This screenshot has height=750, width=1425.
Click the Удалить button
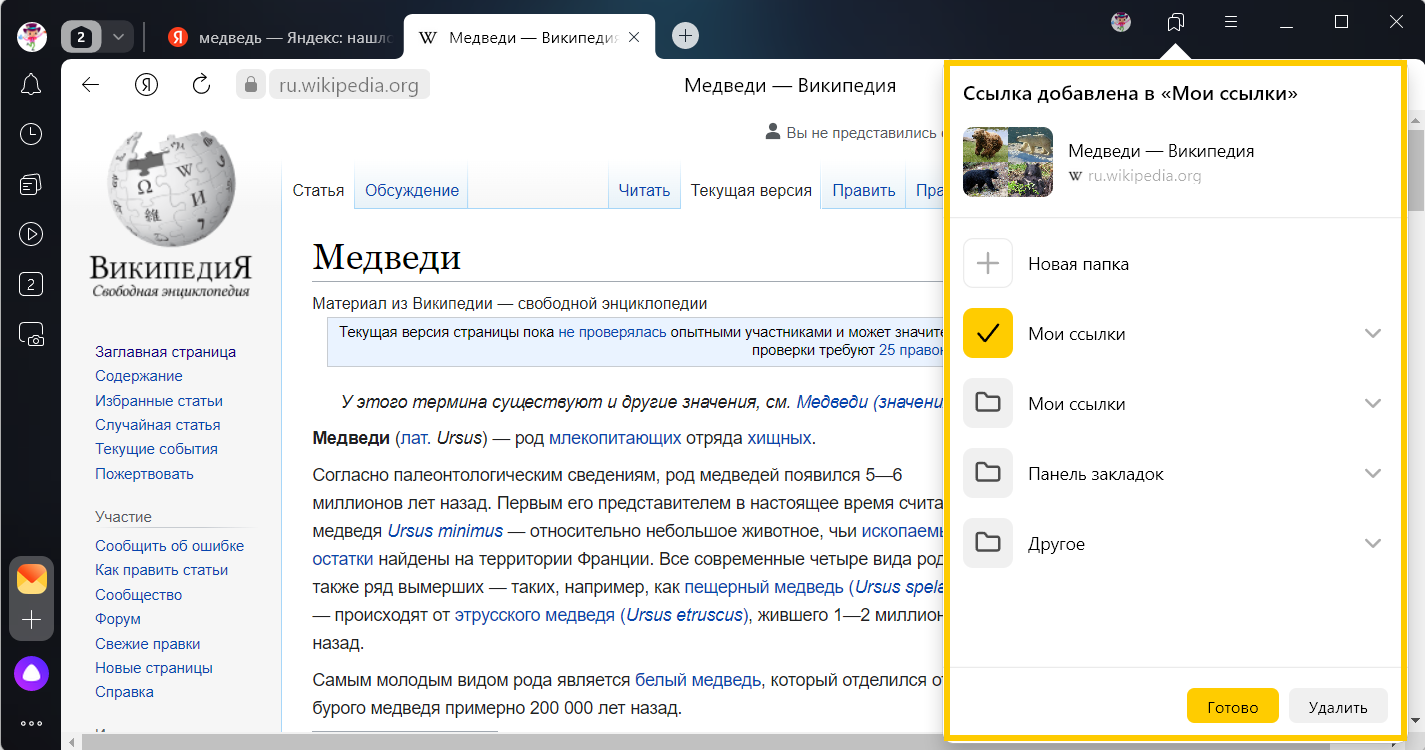(x=1338, y=706)
